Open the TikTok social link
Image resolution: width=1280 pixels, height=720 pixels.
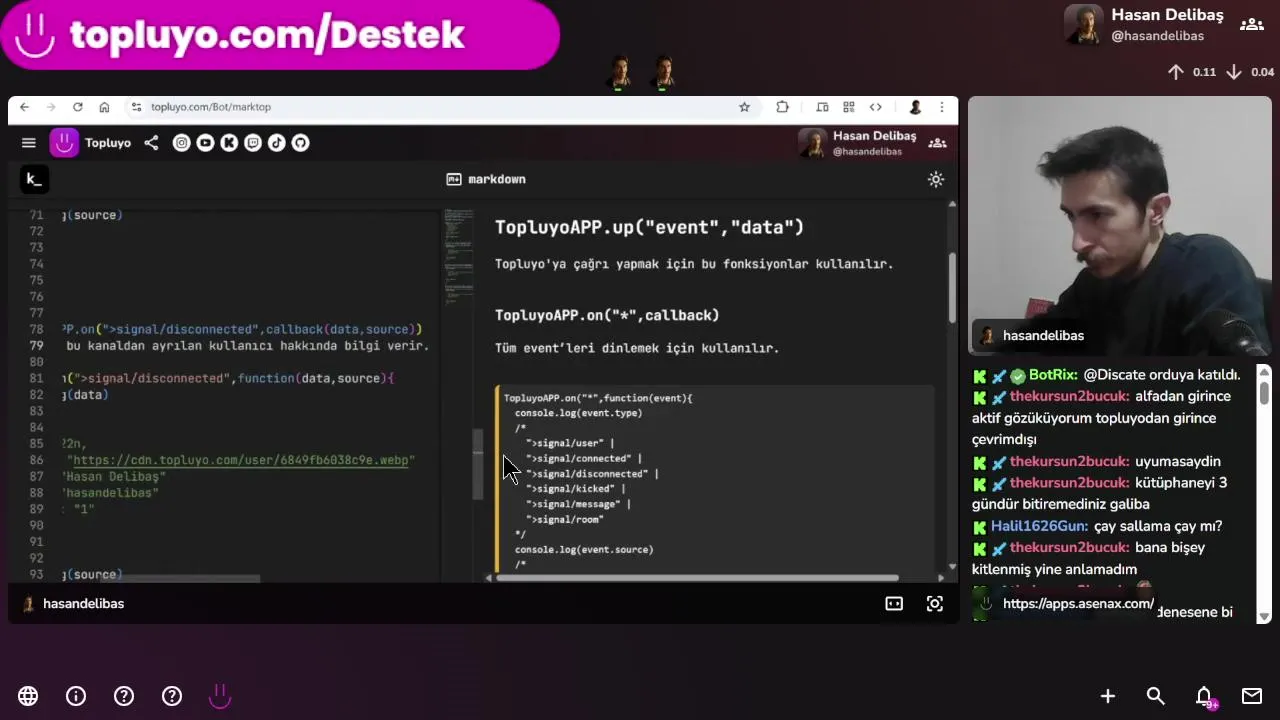[x=276, y=143]
